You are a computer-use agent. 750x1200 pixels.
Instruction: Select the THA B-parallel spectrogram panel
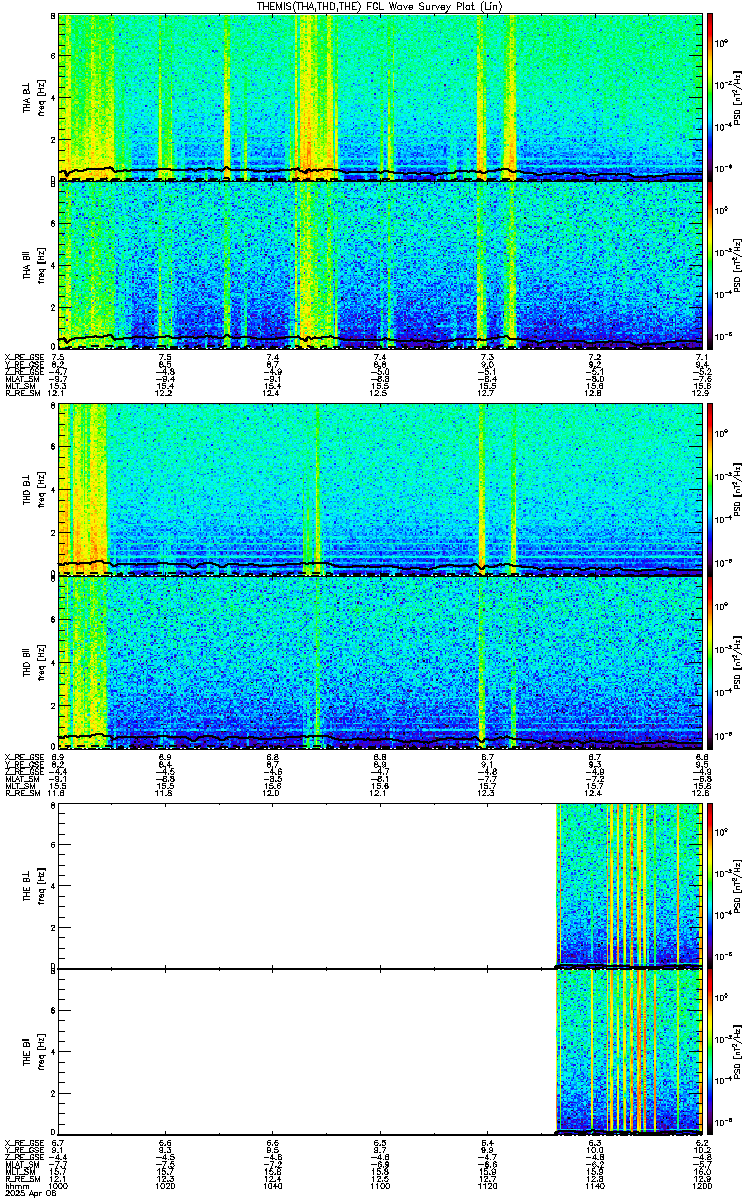click(380, 265)
